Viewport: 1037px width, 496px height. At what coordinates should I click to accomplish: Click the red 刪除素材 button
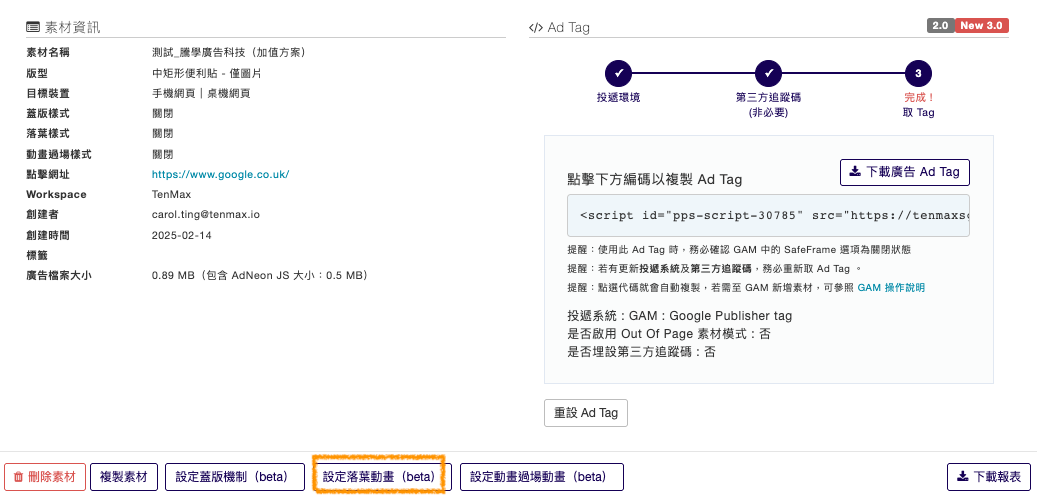coord(45,477)
